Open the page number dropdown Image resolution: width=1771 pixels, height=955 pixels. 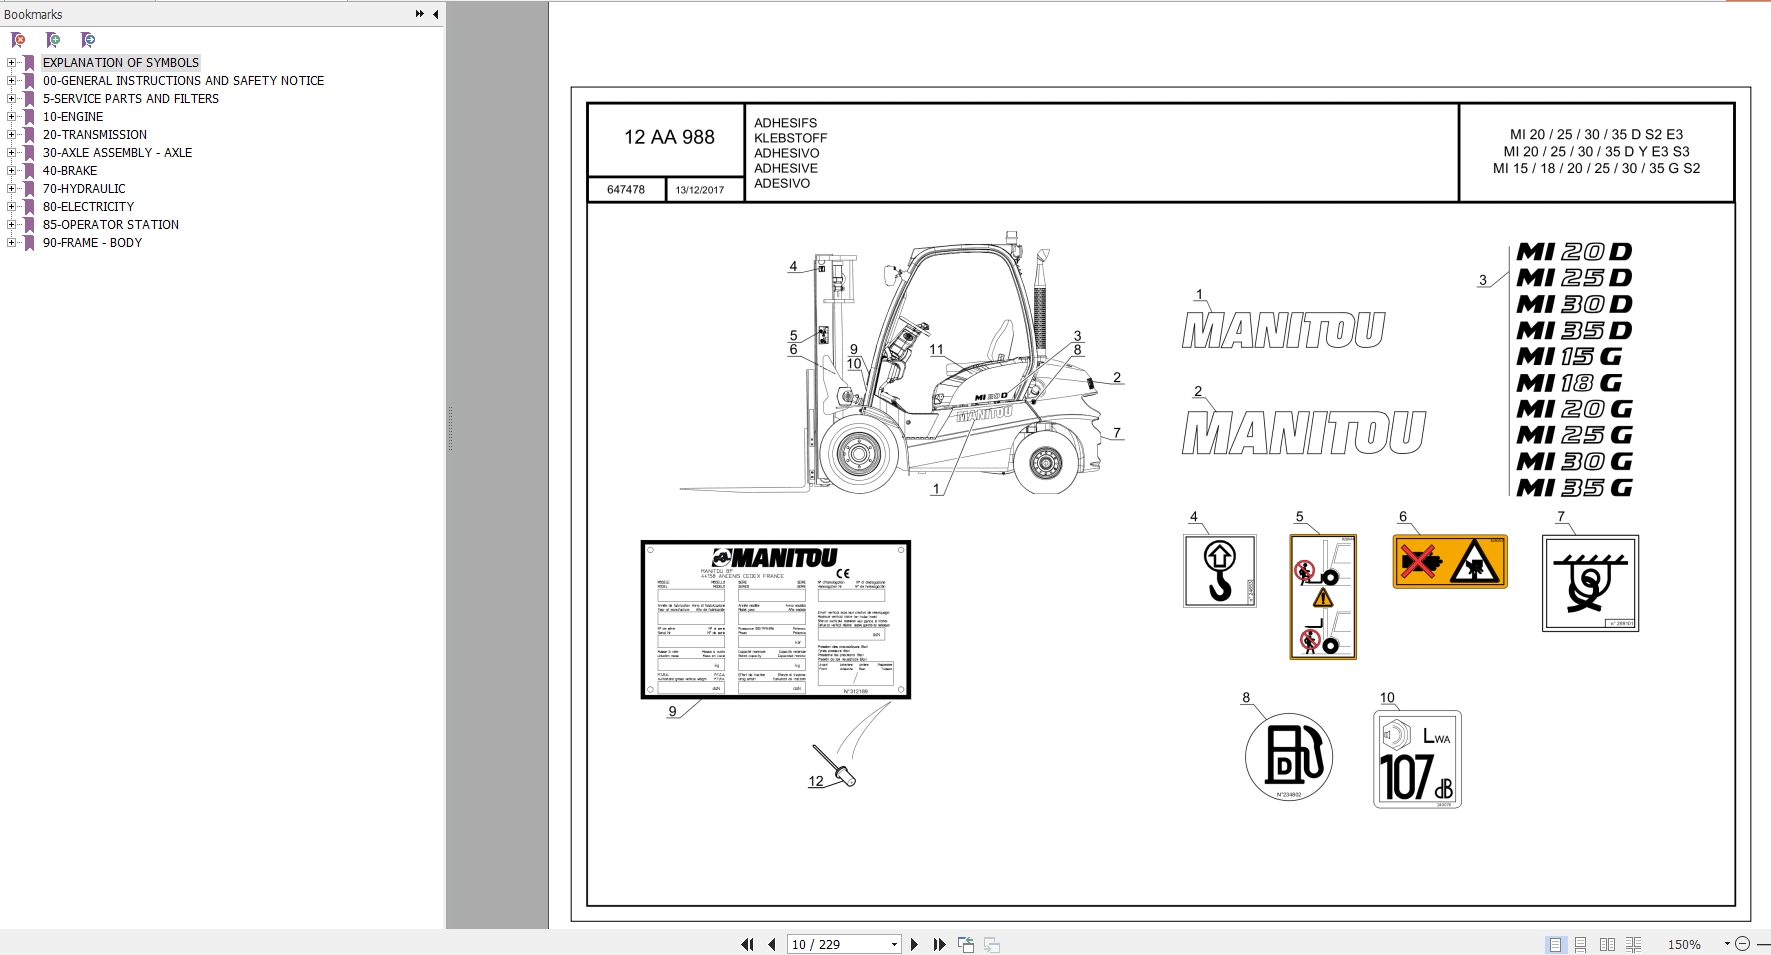(x=894, y=944)
